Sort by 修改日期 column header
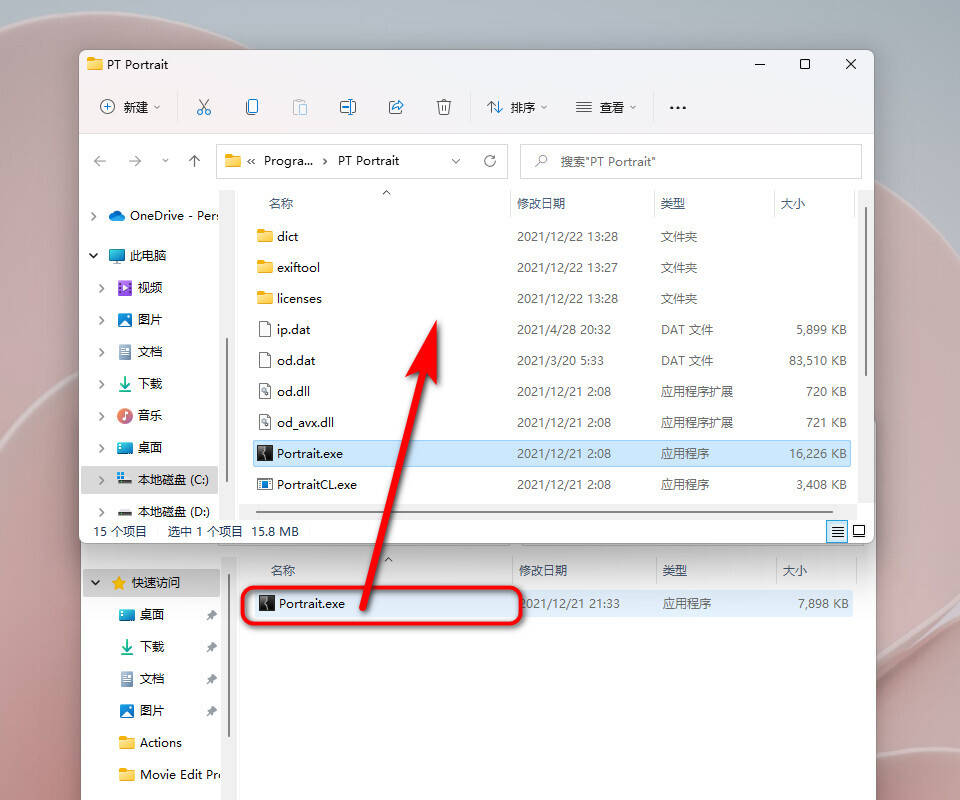This screenshot has width=960, height=800. [541, 203]
